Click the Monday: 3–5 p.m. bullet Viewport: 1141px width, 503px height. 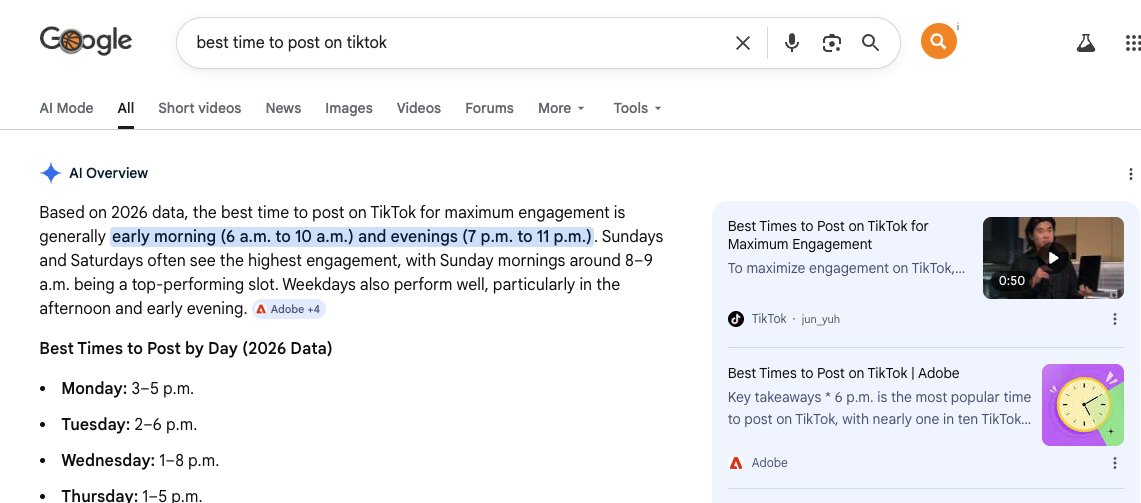[x=127, y=389]
